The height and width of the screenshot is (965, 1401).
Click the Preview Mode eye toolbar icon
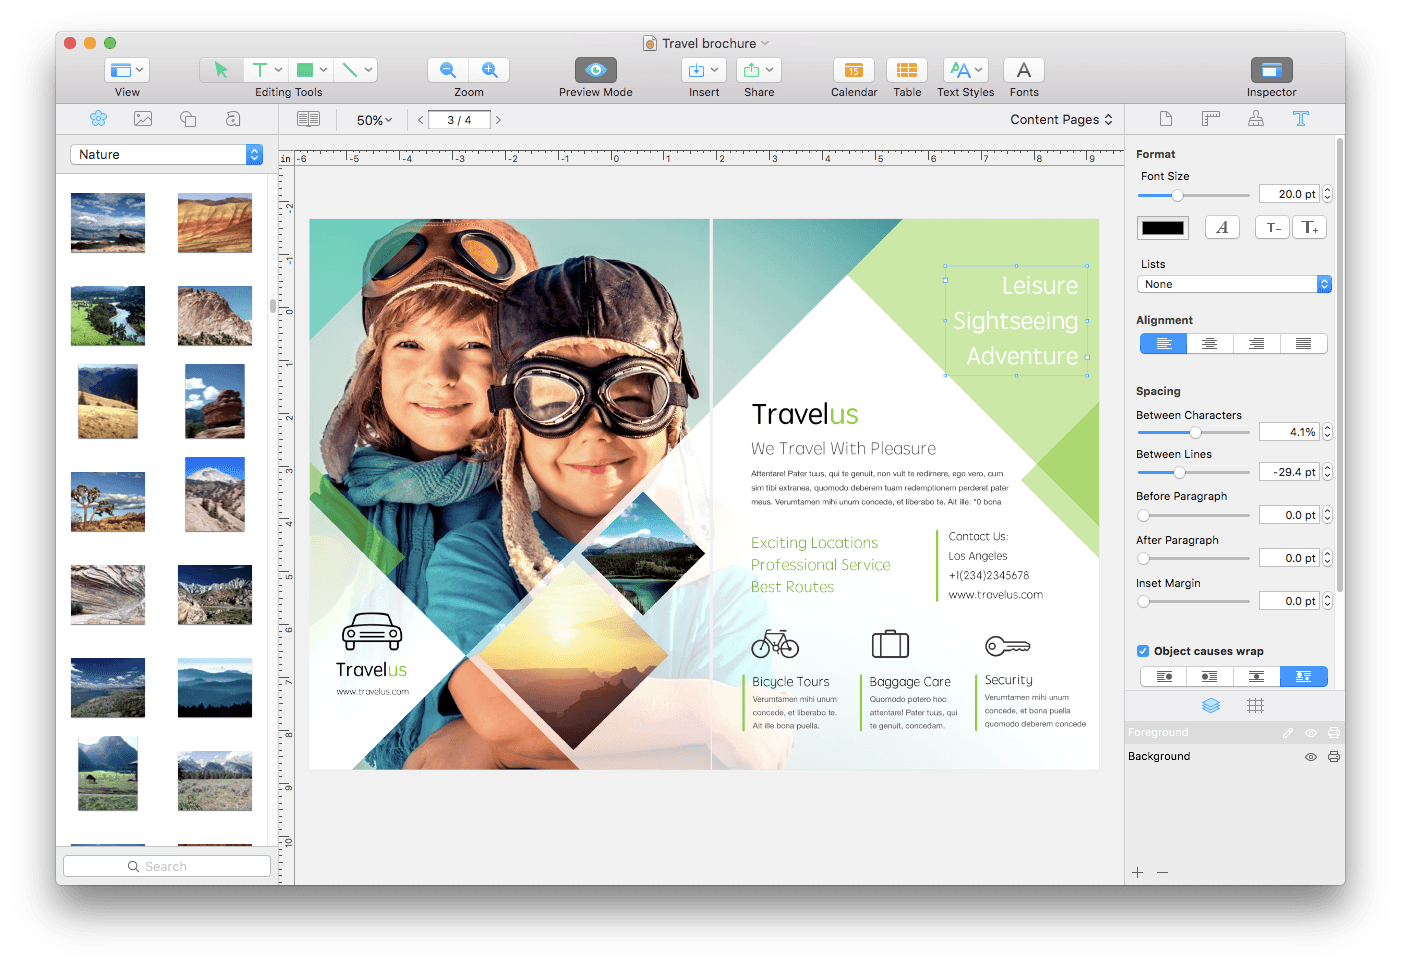pyautogui.click(x=595, y=70)
